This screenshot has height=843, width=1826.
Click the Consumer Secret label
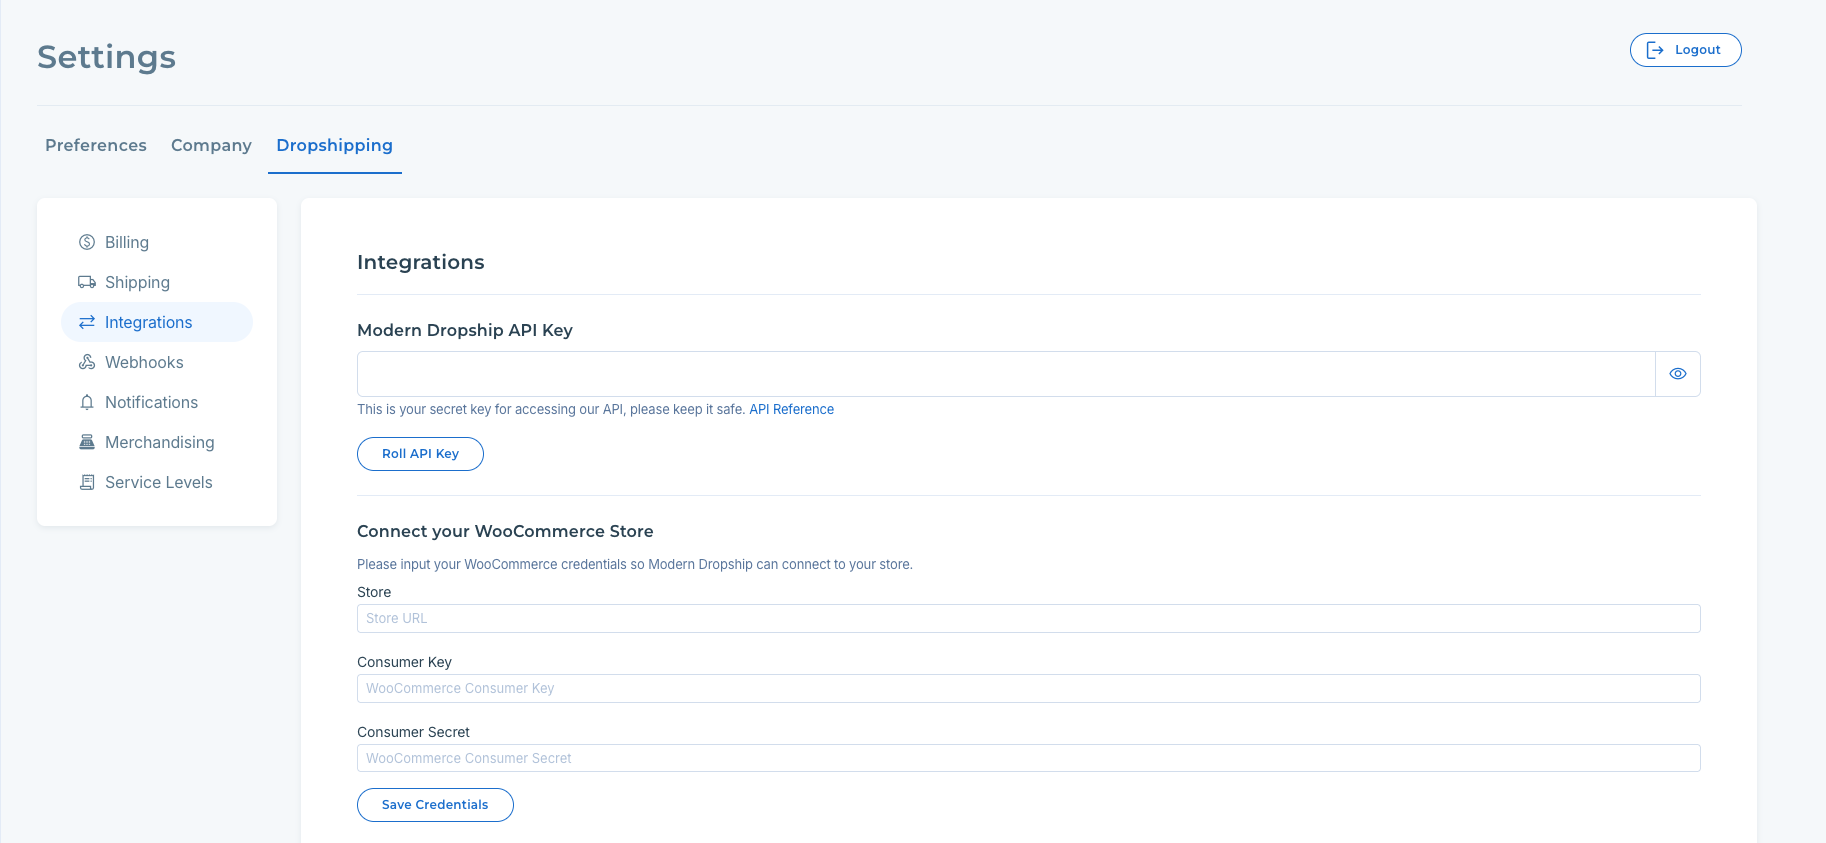[413, 732]
